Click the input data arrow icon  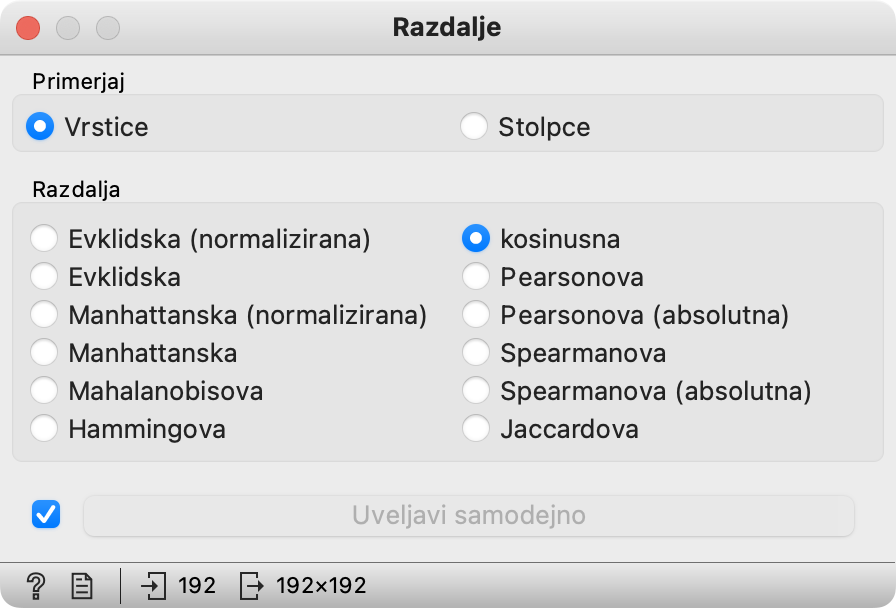point(153,586)
